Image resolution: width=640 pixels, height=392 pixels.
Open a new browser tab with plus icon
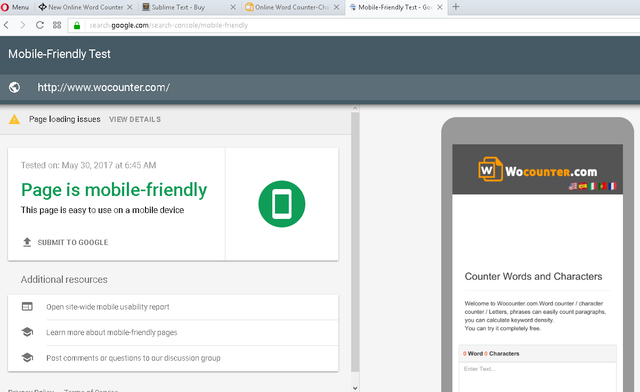[456, 7]
